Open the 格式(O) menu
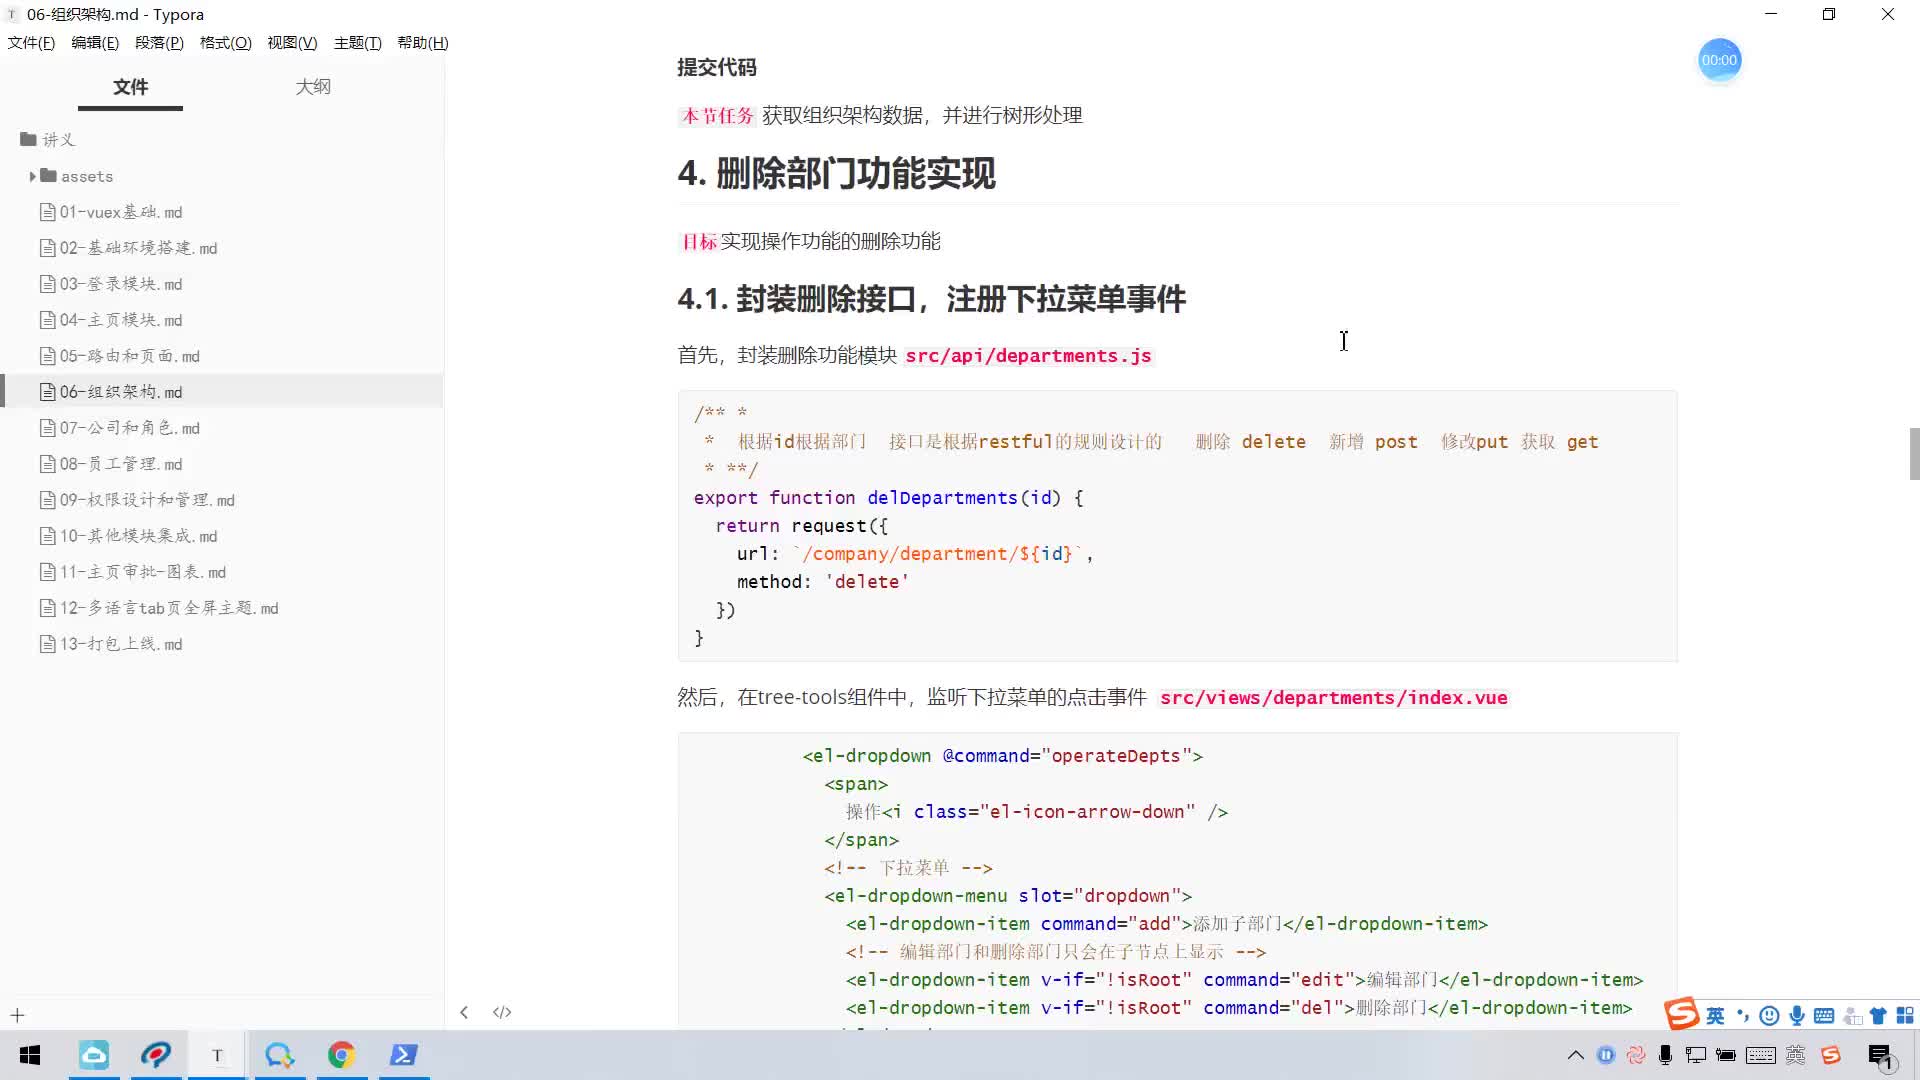 225,43
